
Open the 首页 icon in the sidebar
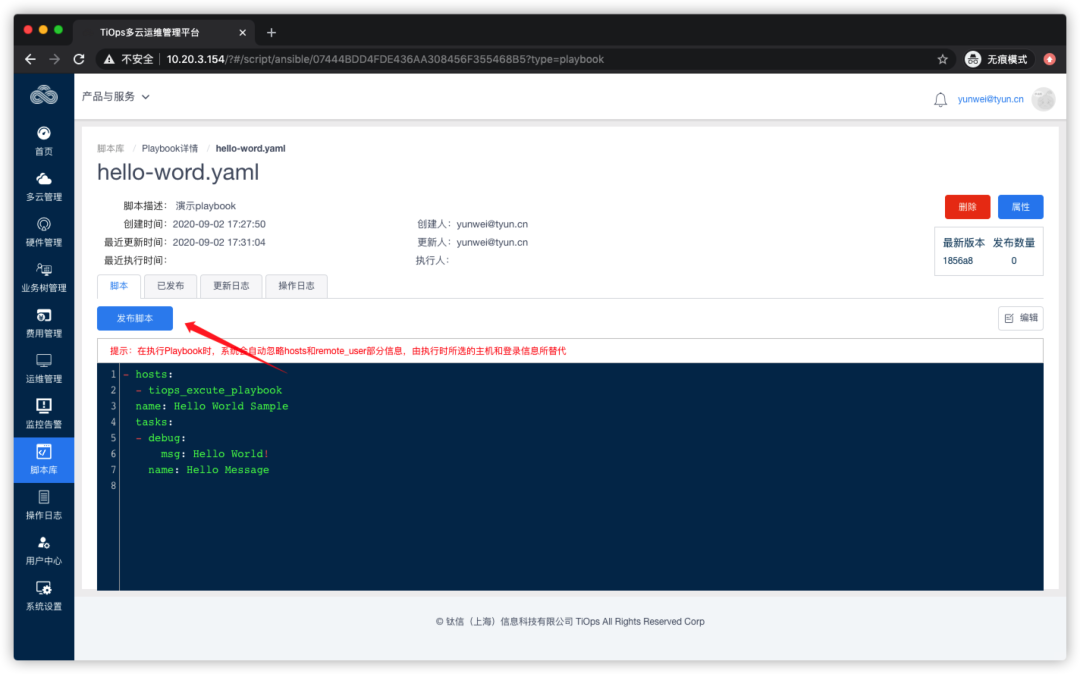(43, 140)
